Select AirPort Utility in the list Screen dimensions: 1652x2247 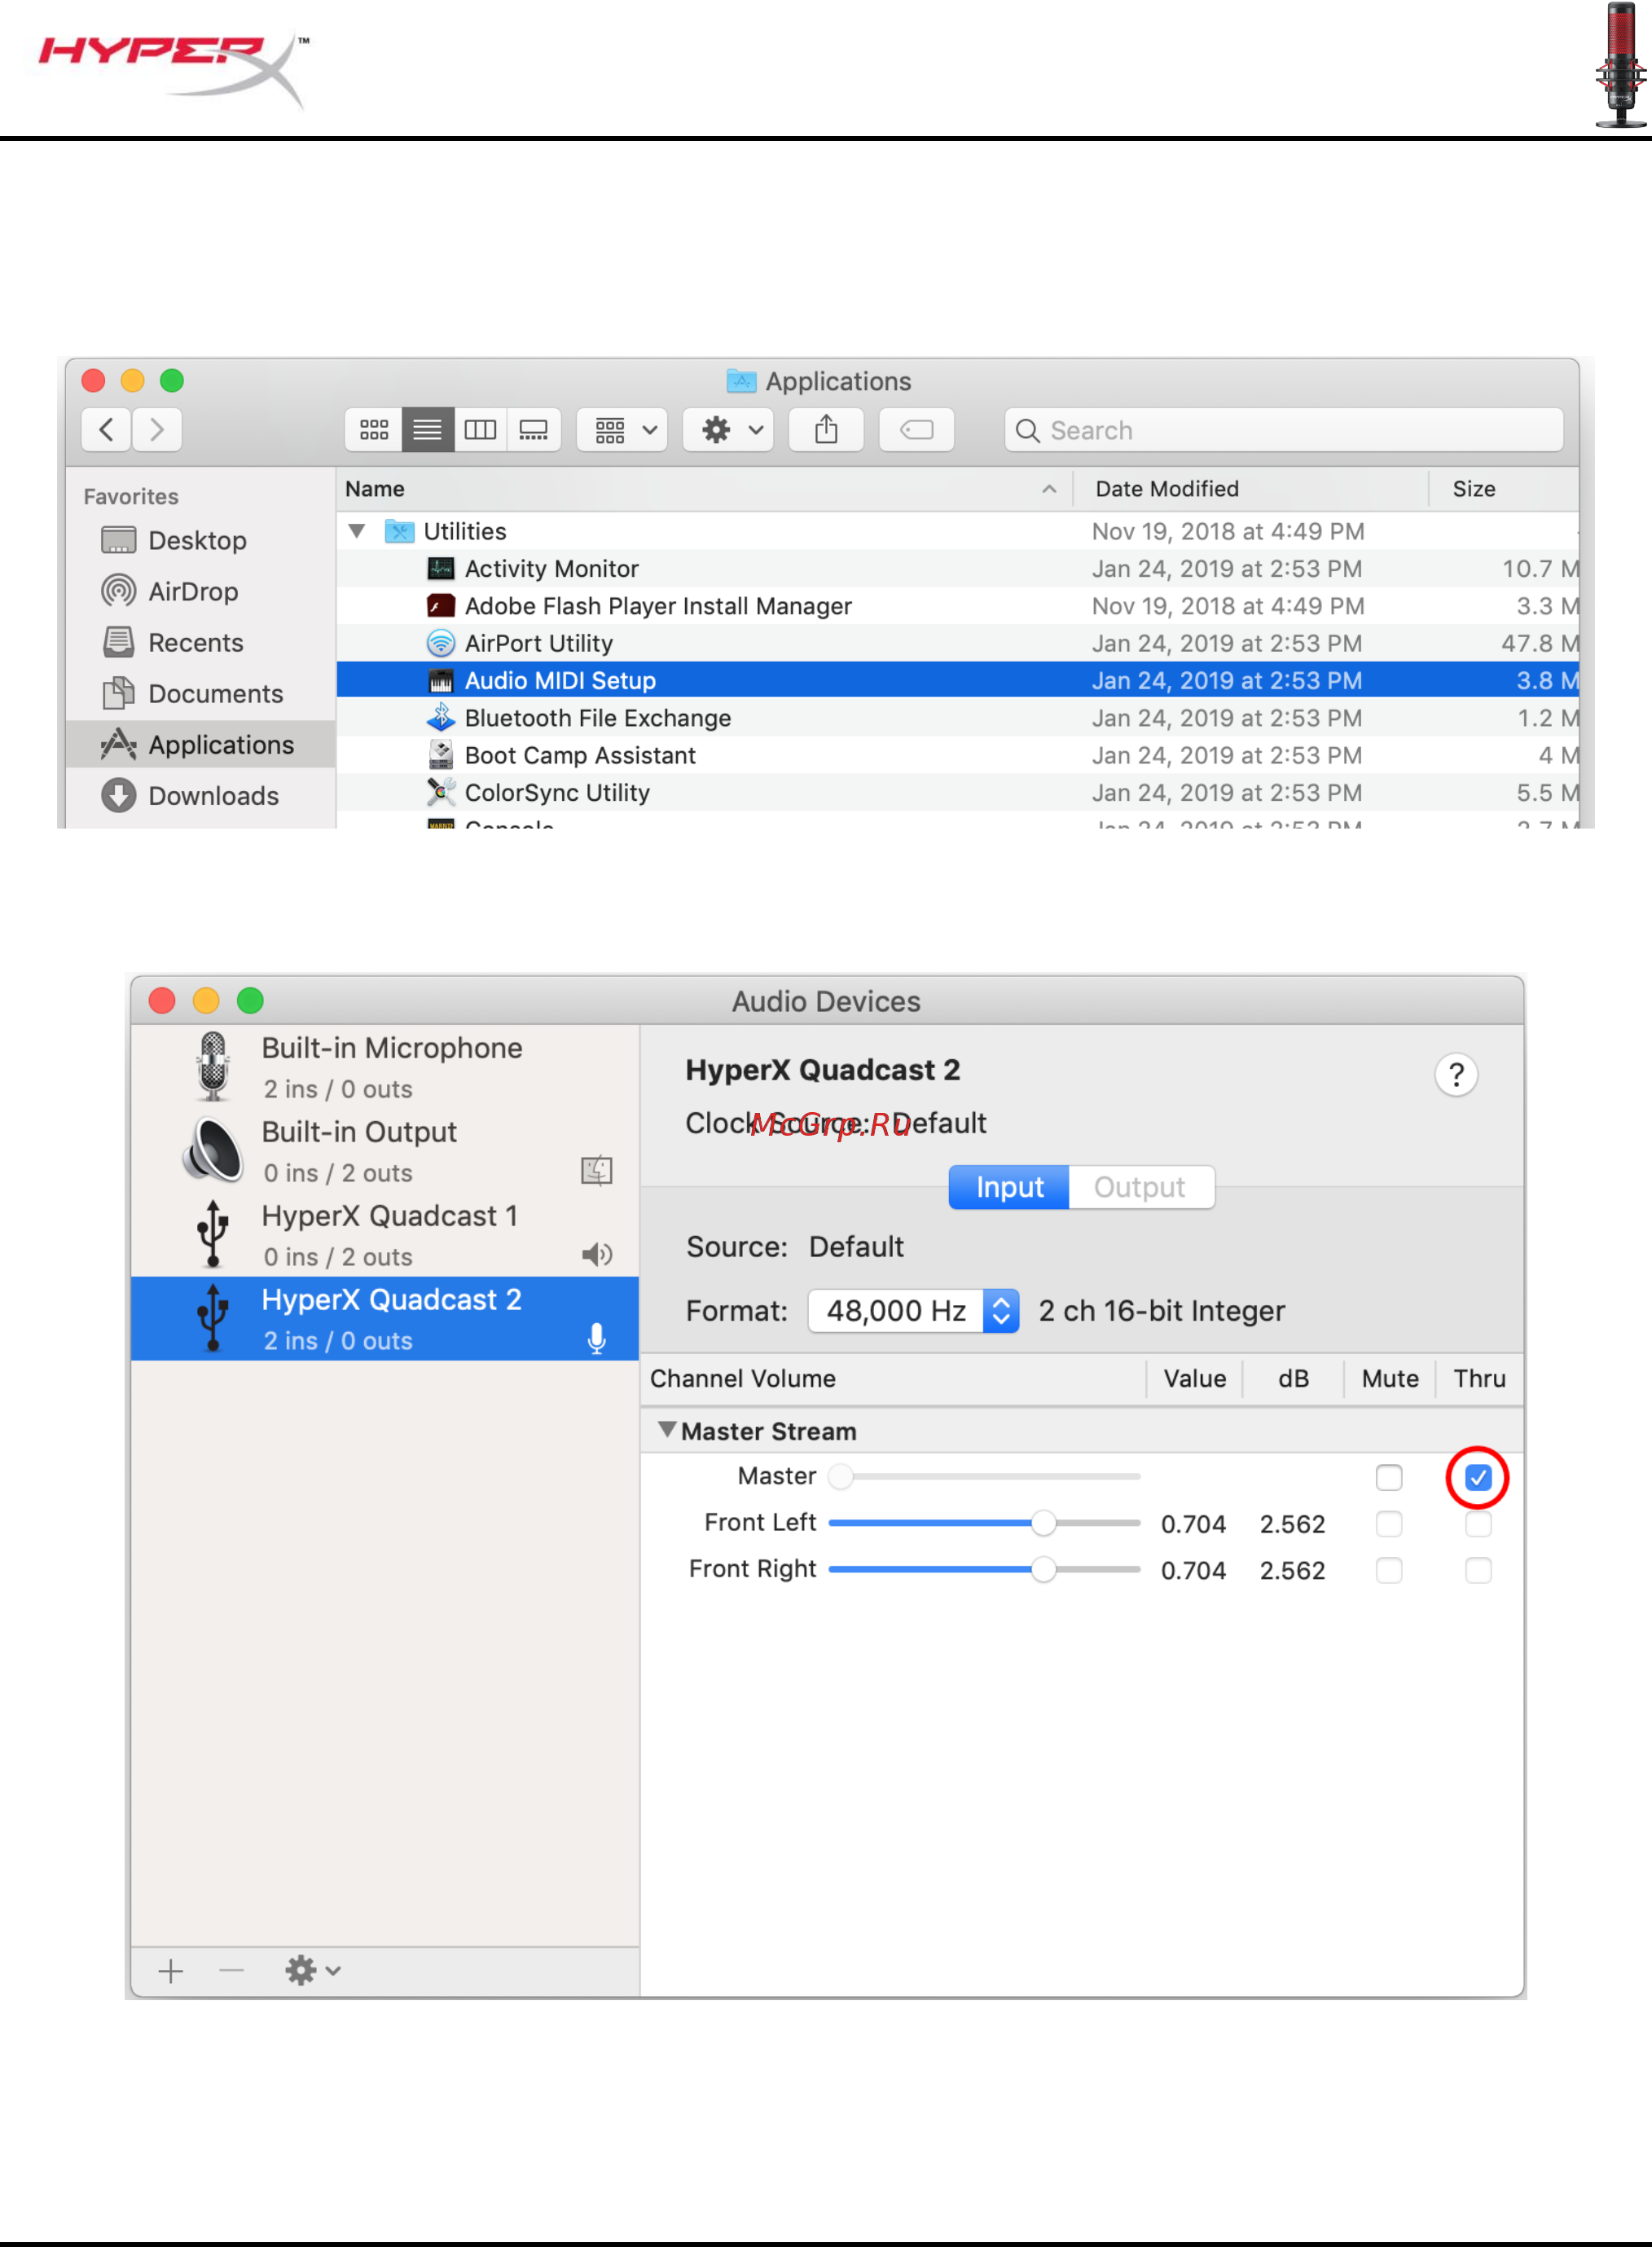coord(957,643)
